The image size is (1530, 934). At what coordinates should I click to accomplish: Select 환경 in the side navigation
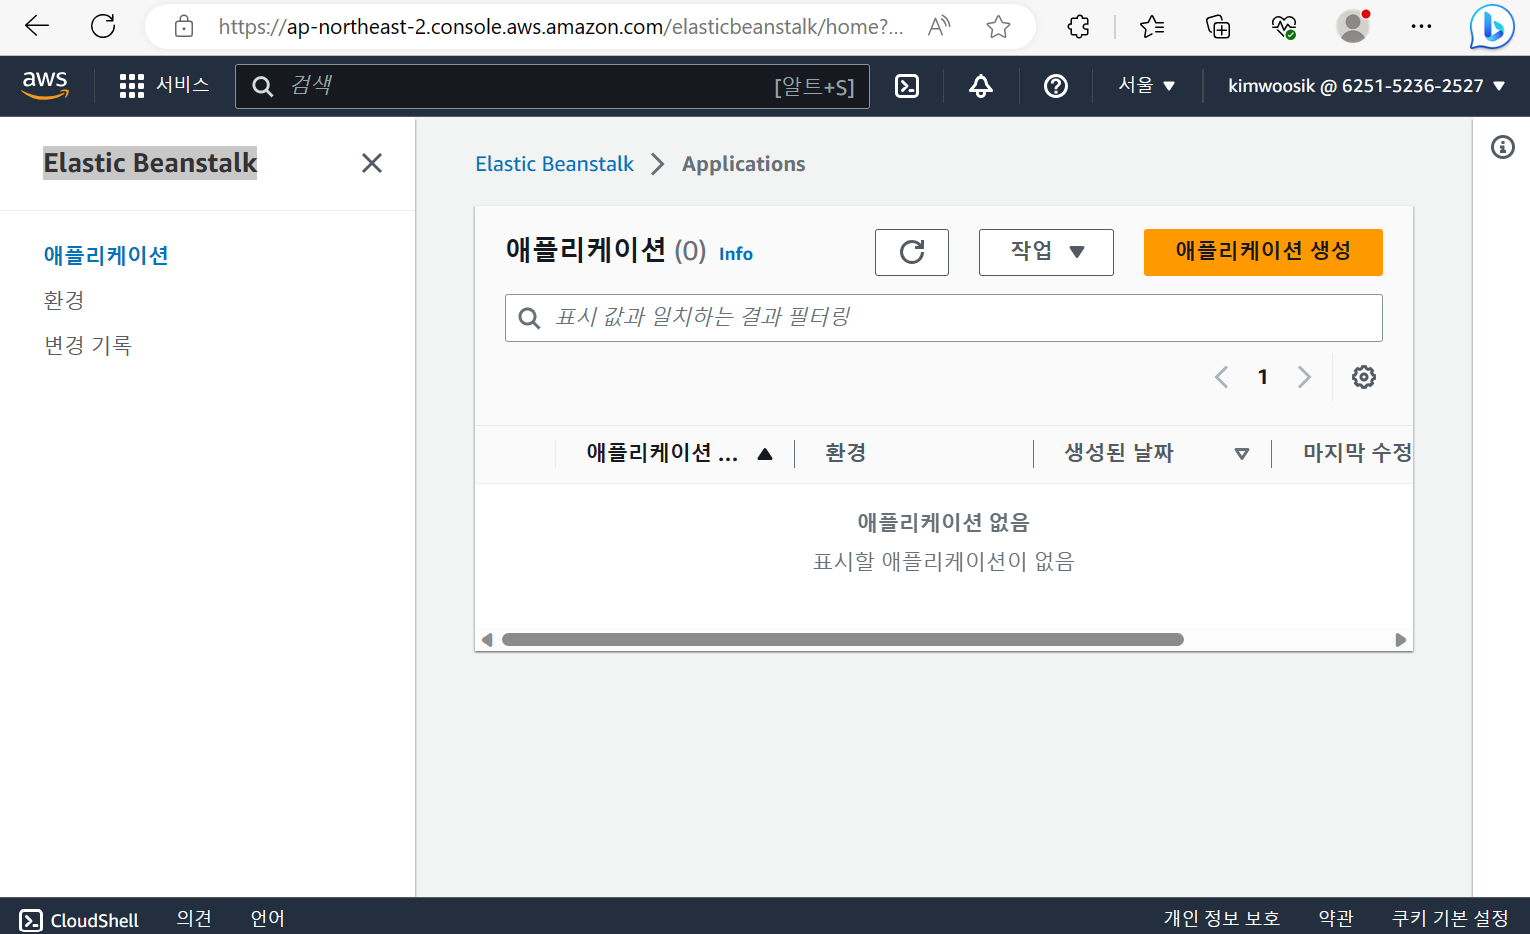click(x=64, y=300)
